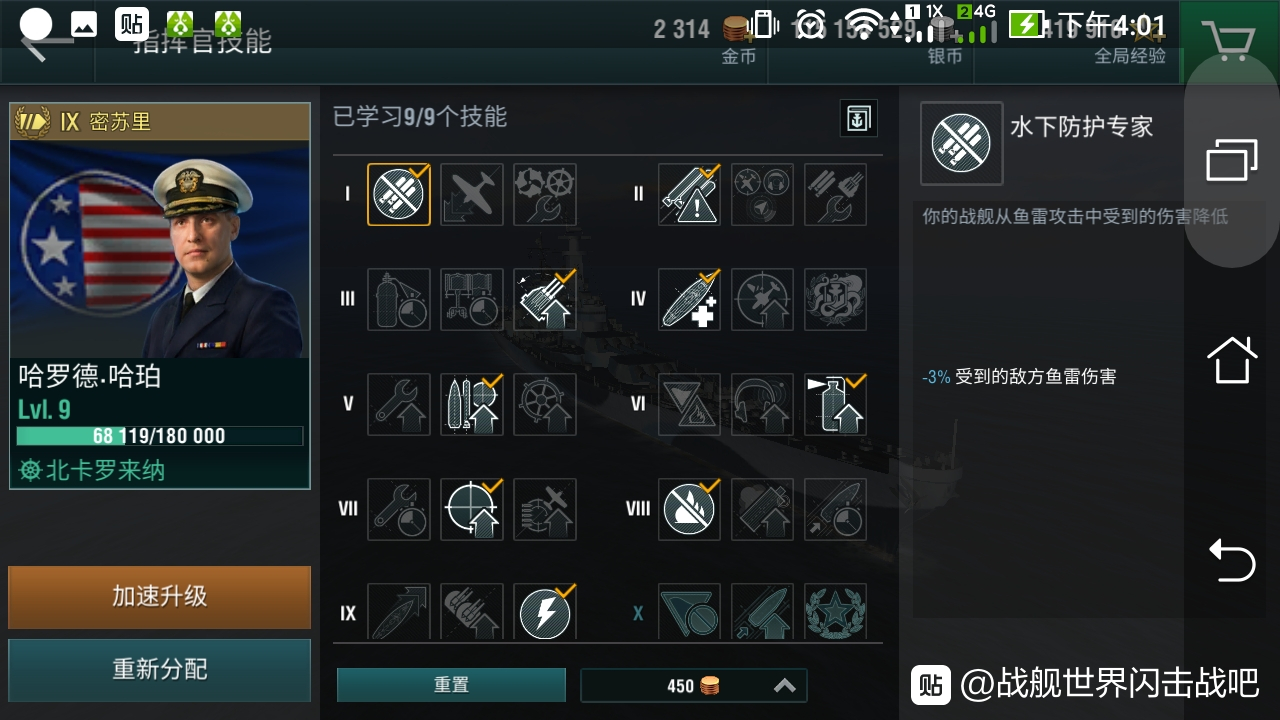The width and height of the screenshot is (1280, 720).
Task: Toggle the checked warning skill in row II
Action: 690,194
